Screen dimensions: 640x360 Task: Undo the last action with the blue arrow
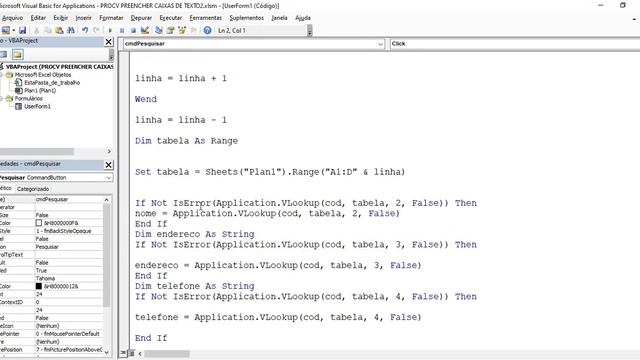click(x=85, y=30)
